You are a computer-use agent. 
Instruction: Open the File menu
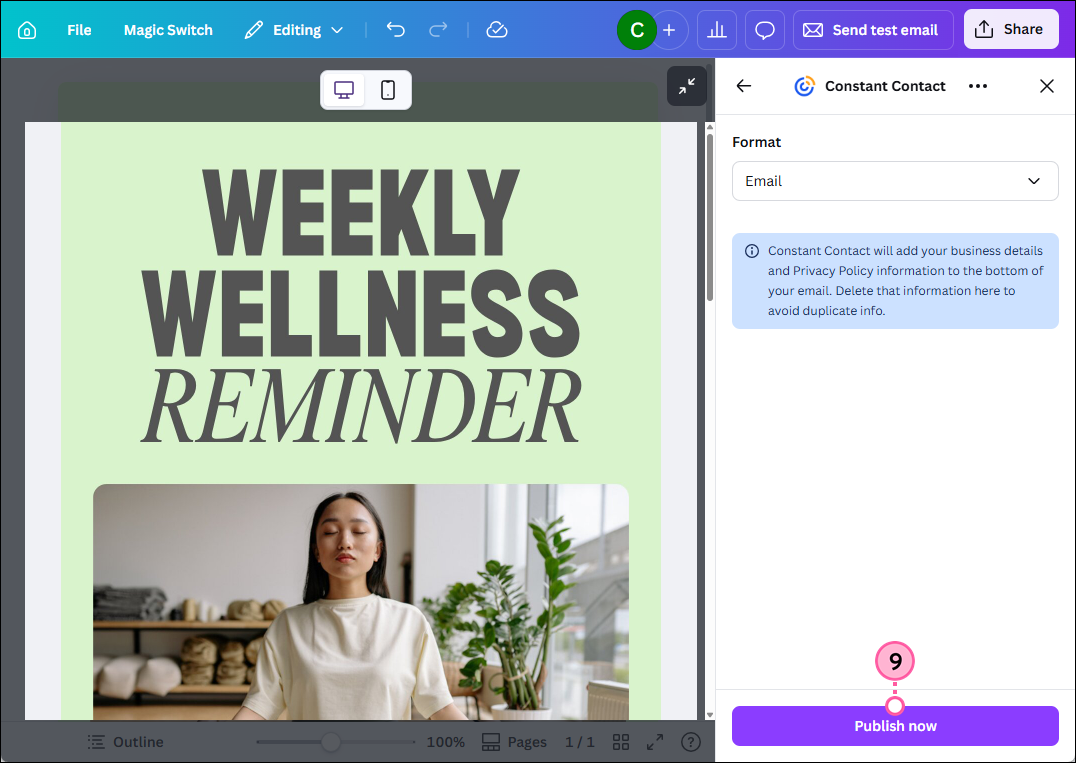79,30
